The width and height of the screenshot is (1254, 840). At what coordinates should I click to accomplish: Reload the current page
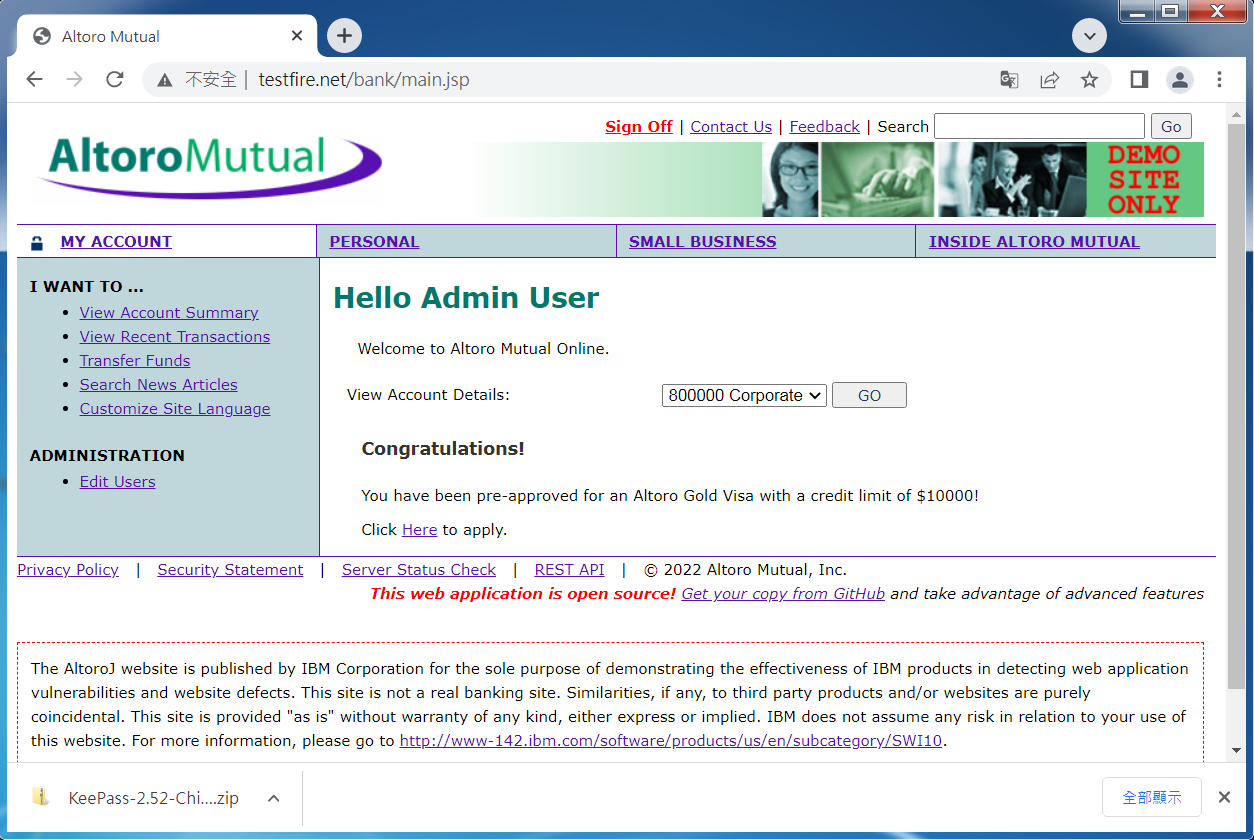(x=115, y=80)
